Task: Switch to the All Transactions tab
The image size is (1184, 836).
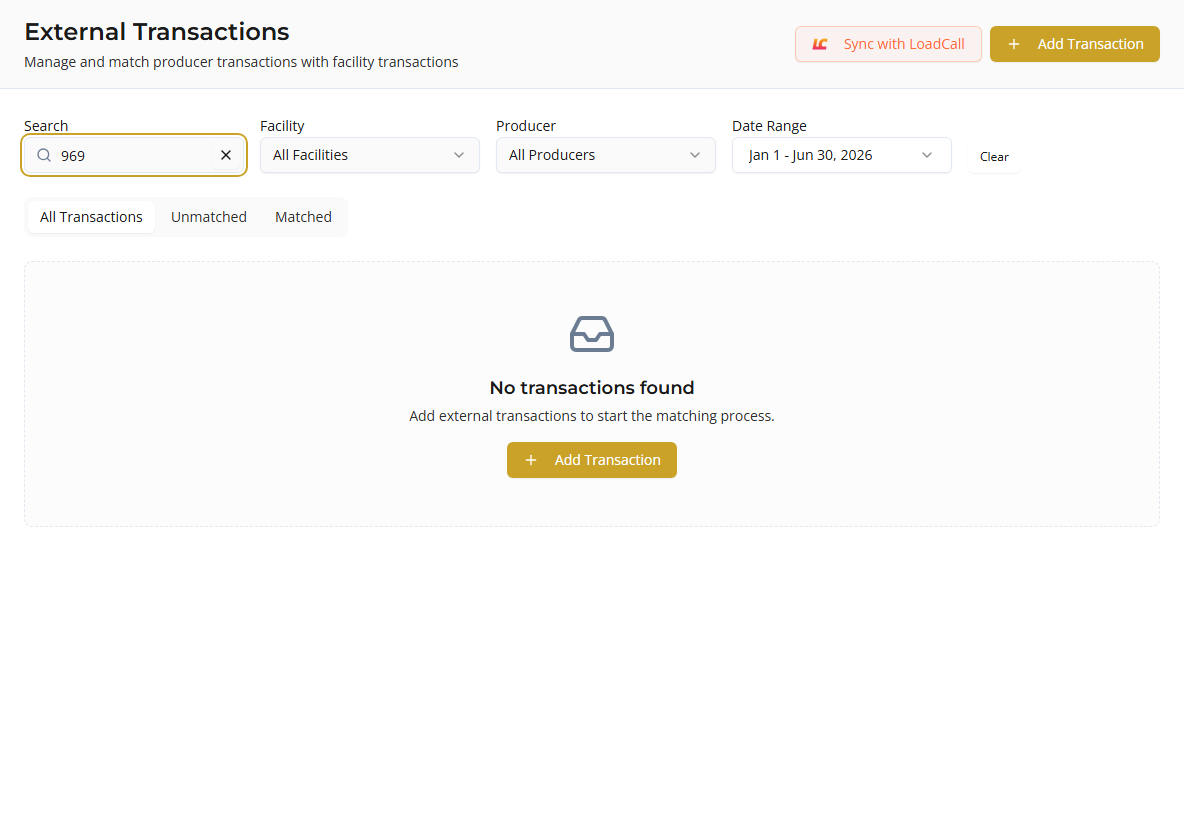Action: (91, 217)
